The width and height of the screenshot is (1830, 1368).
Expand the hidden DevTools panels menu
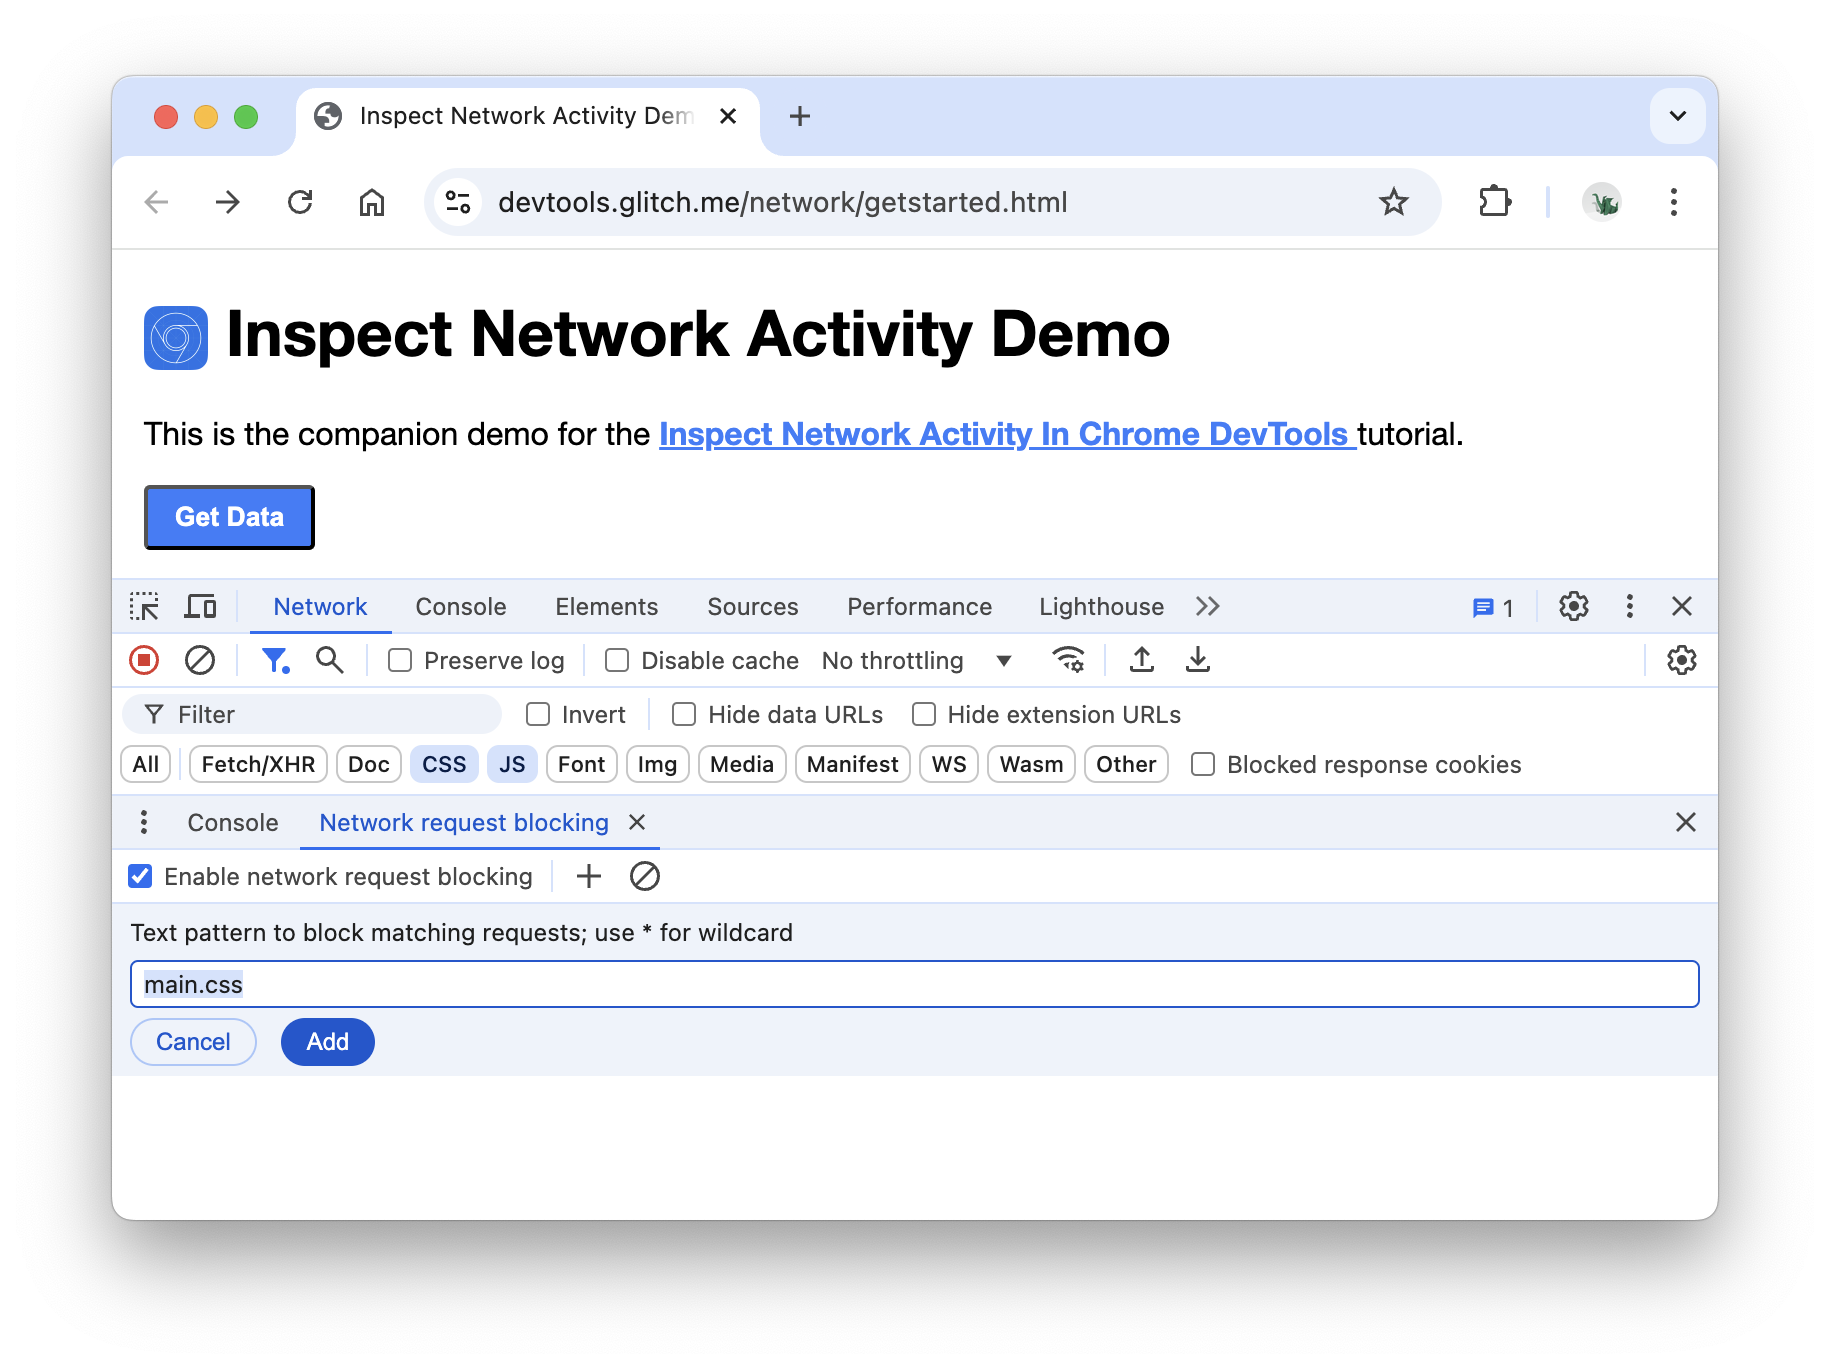click(x=1207, y=606)
